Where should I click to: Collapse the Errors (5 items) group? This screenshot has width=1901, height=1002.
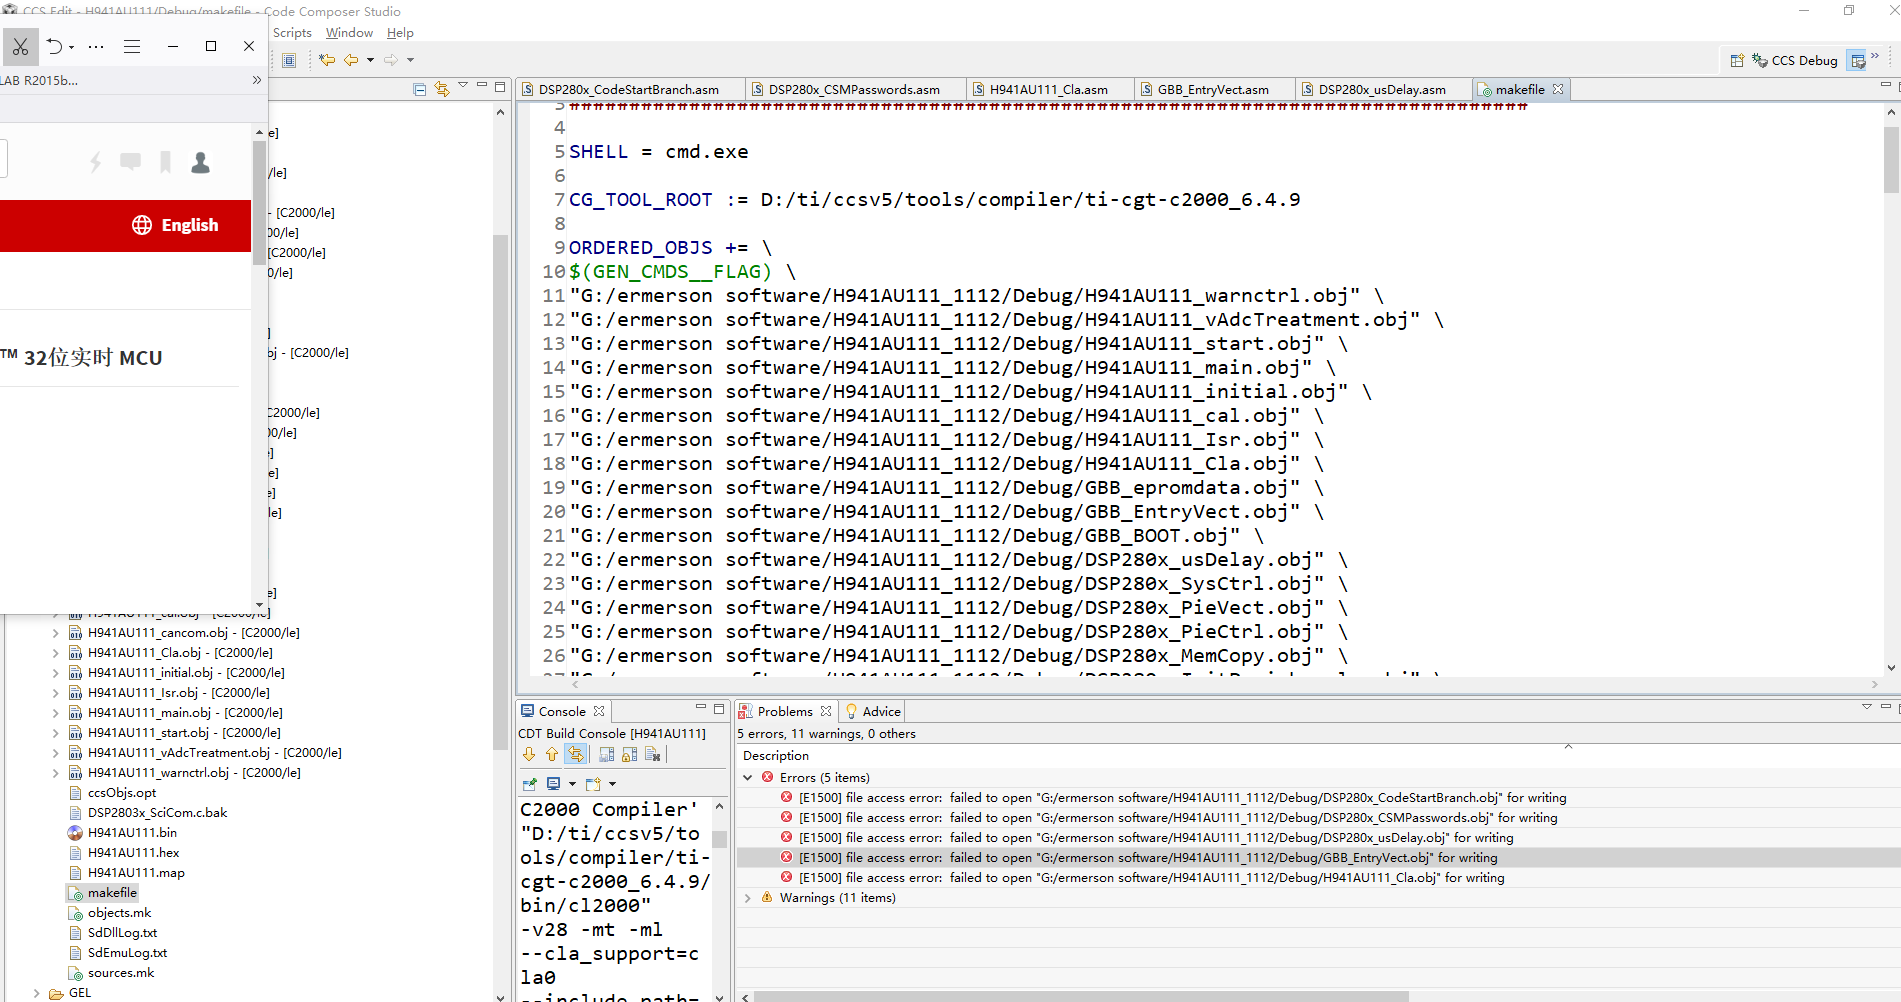click(747, 777)
